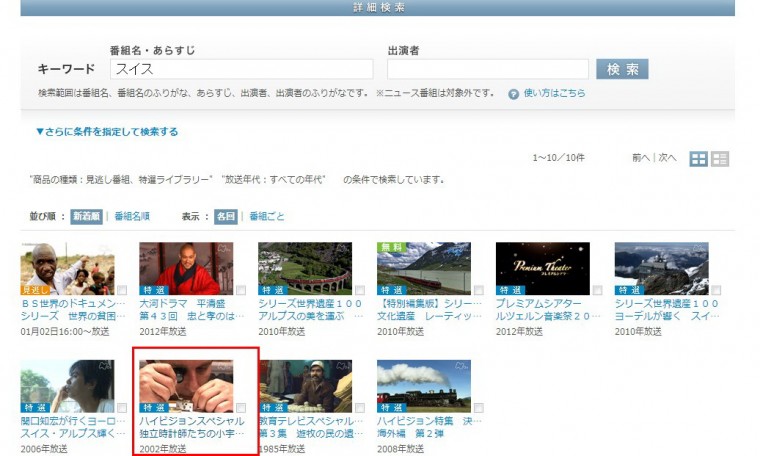
Task: Display results by 番組ごと
Action: tap(267, 216)
